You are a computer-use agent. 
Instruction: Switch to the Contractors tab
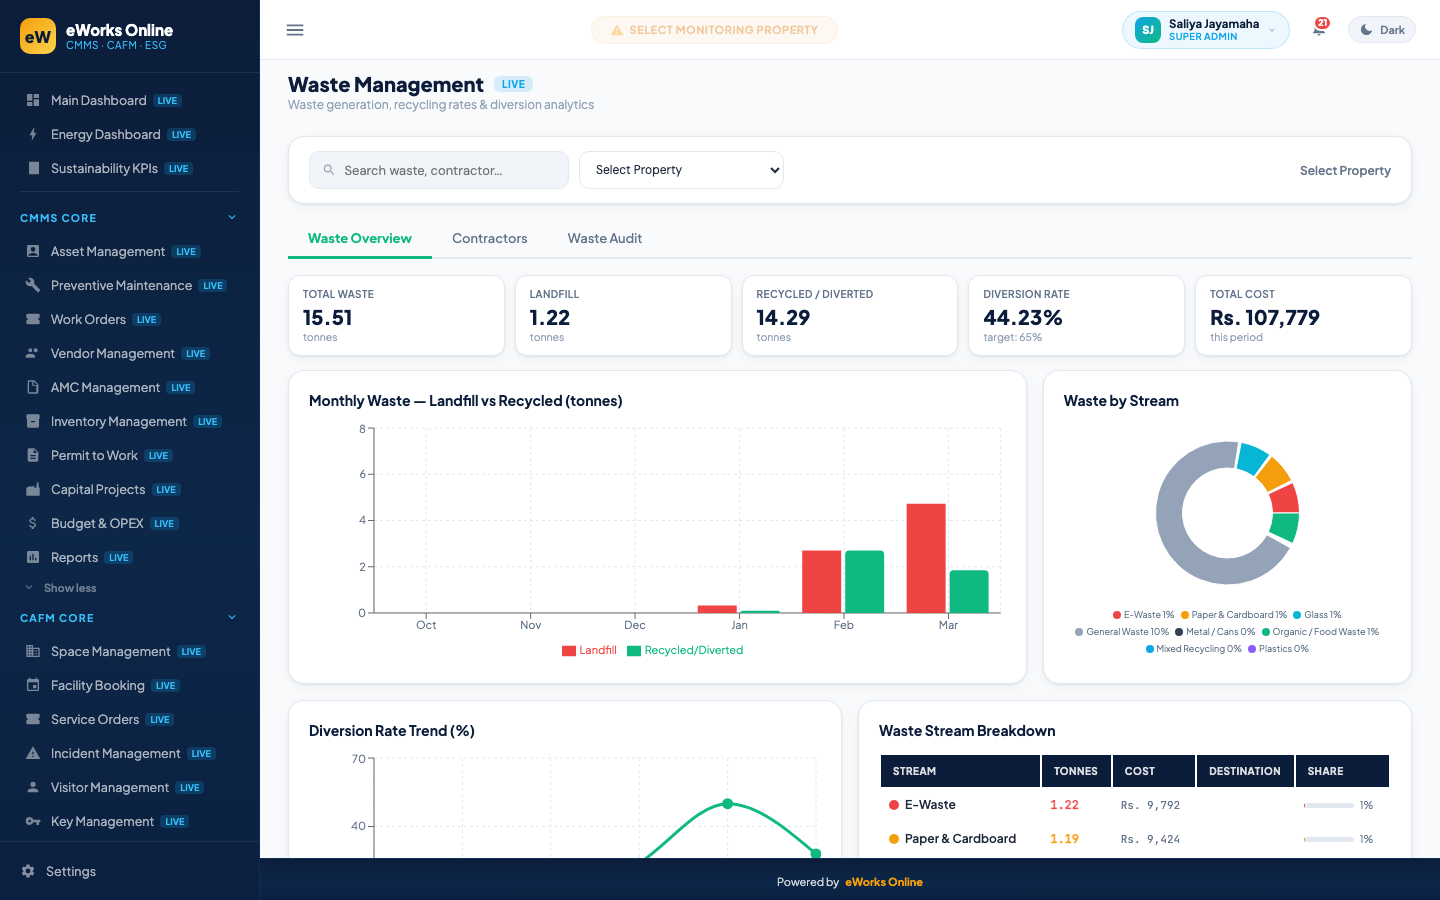[x=489, y=238]
